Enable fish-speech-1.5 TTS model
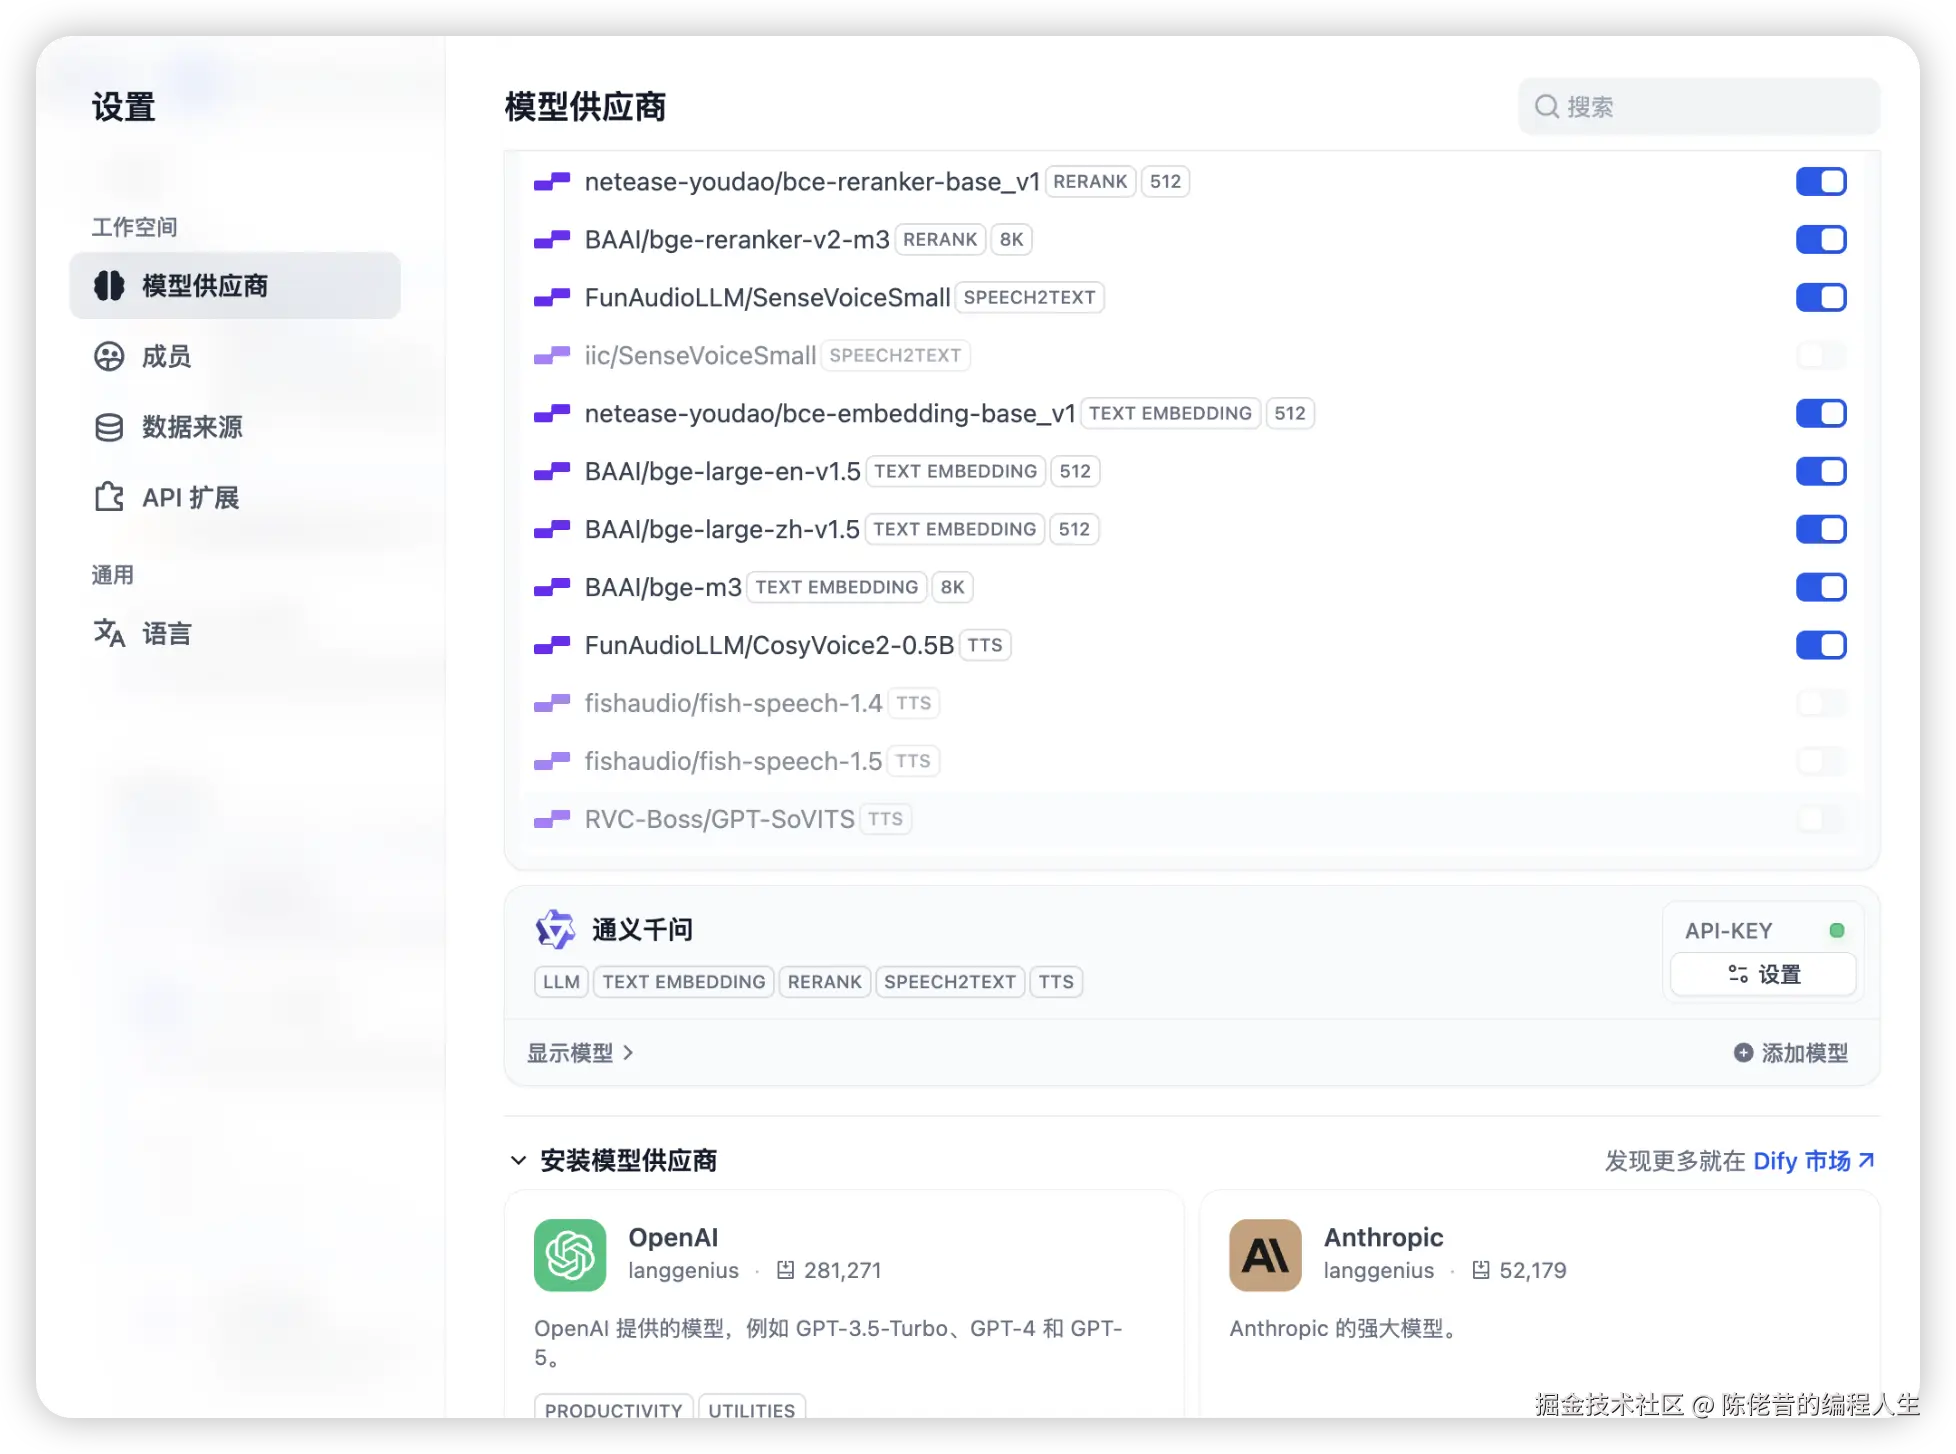The width and height of the screenshot is (1956, 1454). (1821, 762)
